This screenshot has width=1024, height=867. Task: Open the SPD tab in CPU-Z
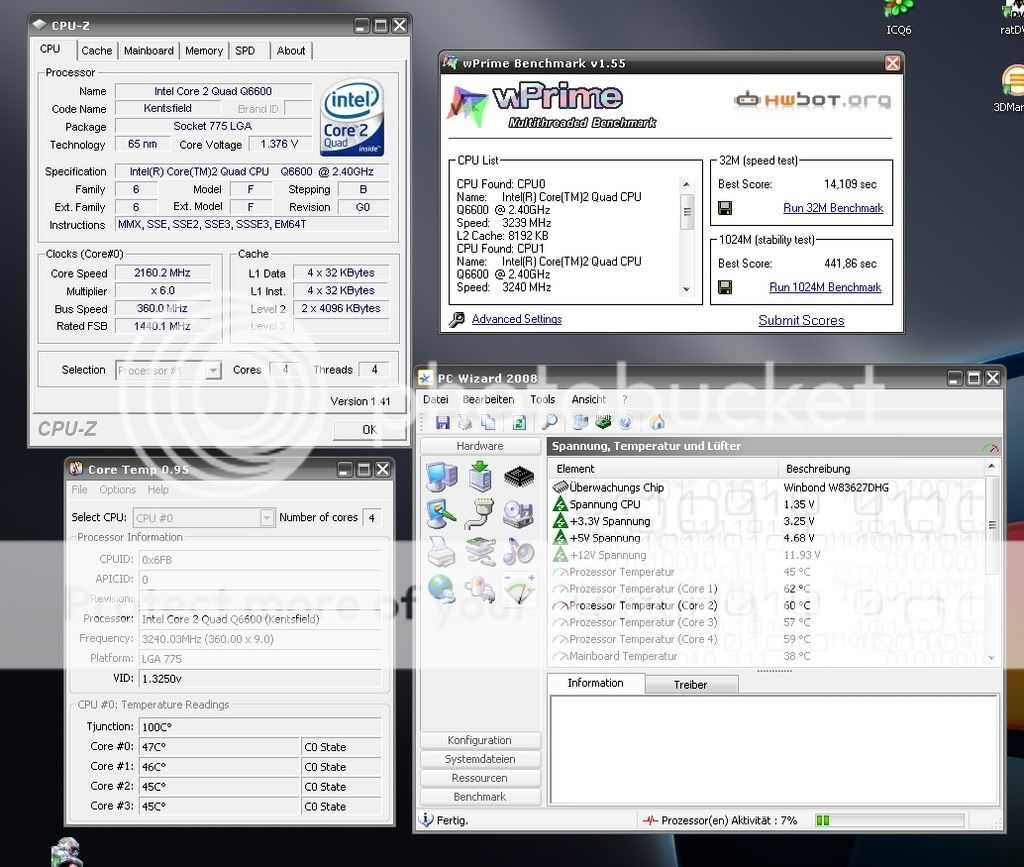tap(246, 51)
